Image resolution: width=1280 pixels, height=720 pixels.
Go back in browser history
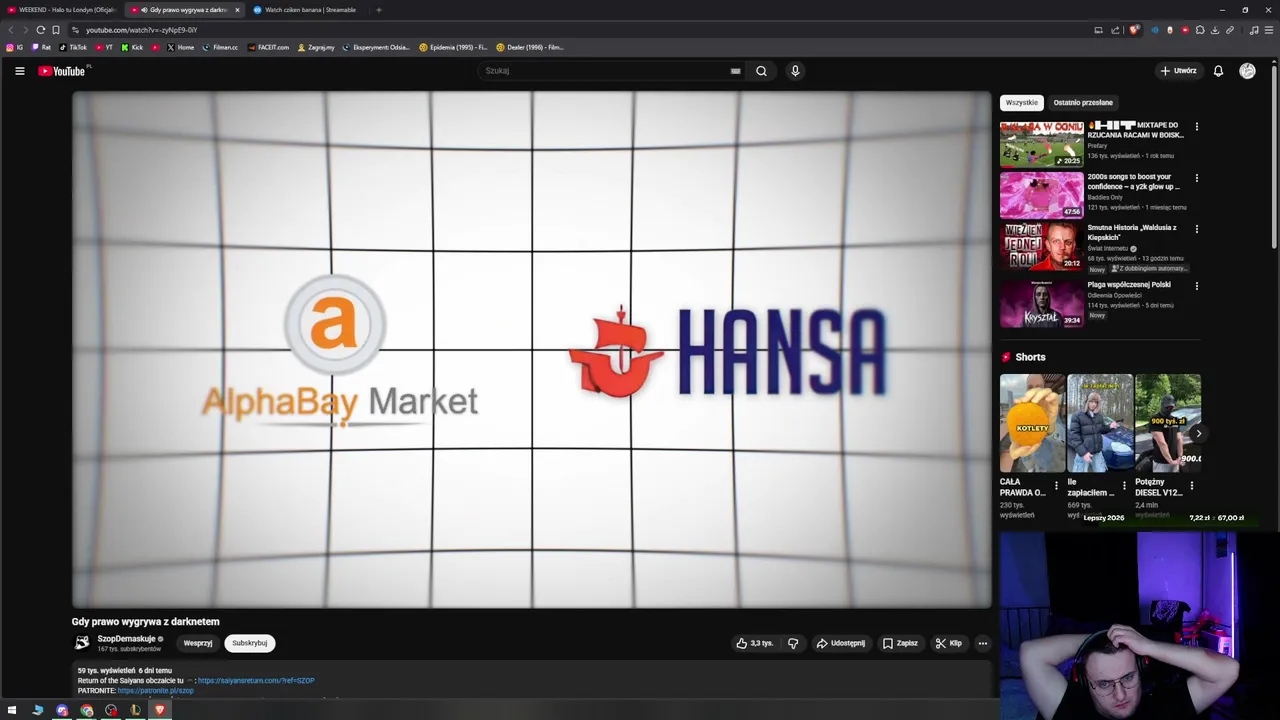point(11,30)
